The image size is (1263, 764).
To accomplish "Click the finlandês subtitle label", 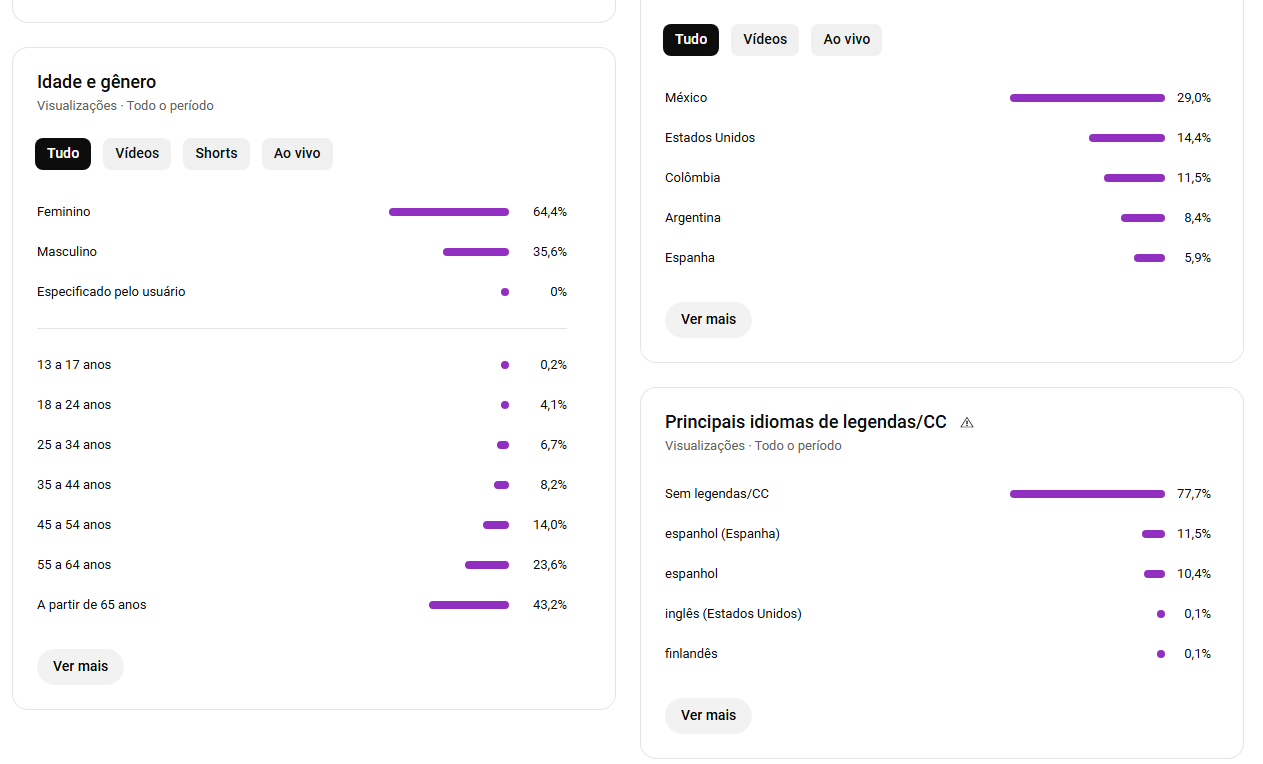I will 691,654.
